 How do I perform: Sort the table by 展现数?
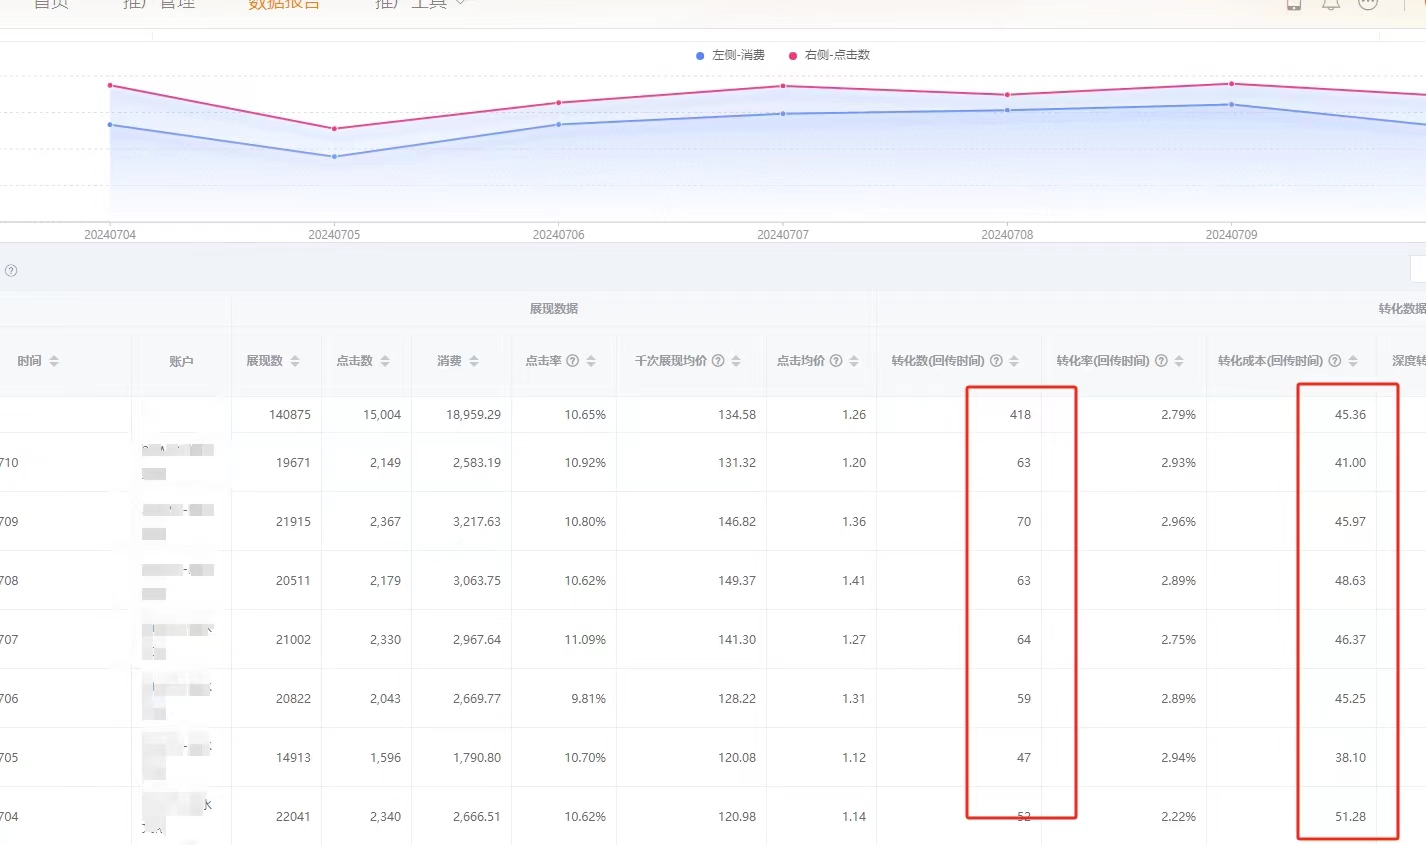pyautogui.click(x=295, y=361)
